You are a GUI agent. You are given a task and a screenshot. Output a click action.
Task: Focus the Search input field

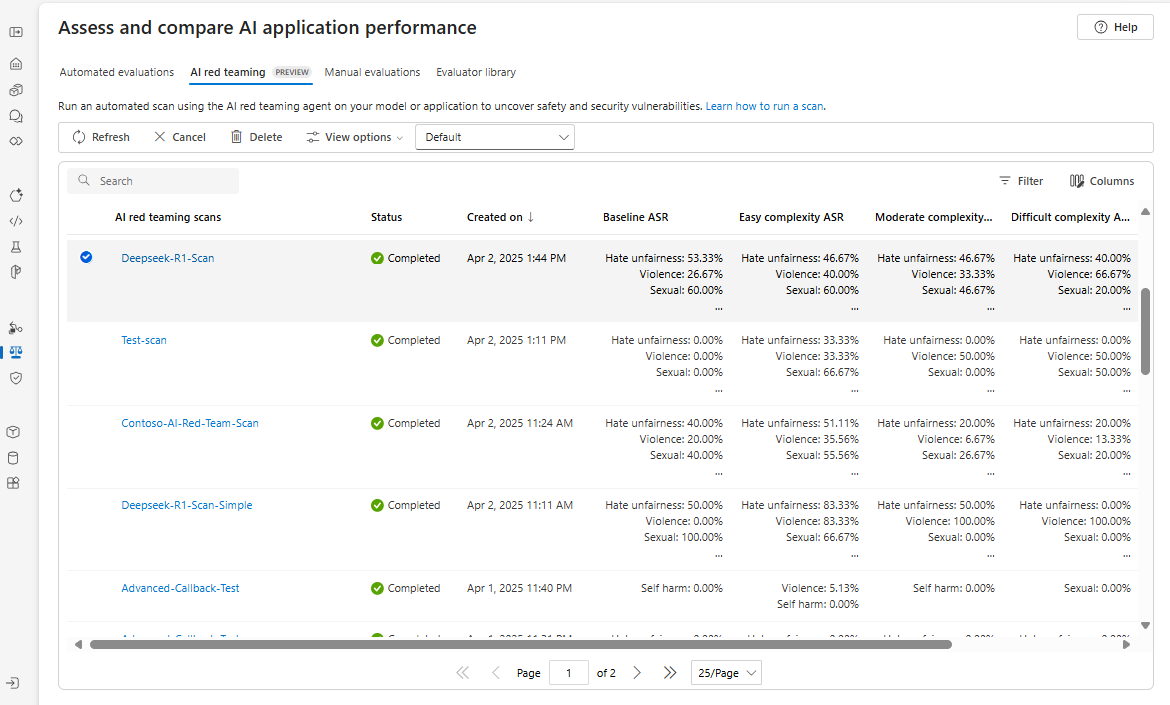[153, 181]
